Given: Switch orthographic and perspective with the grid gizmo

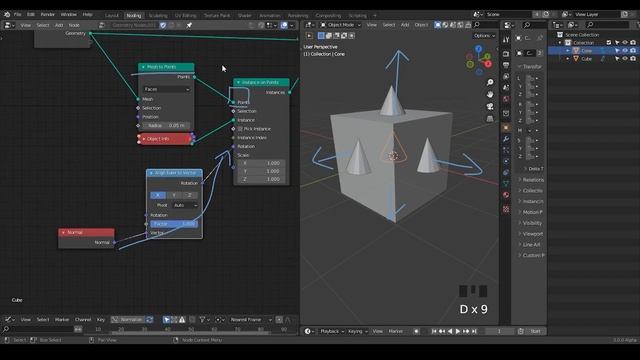Looking at the screenshot, I should tap(490, 118).
